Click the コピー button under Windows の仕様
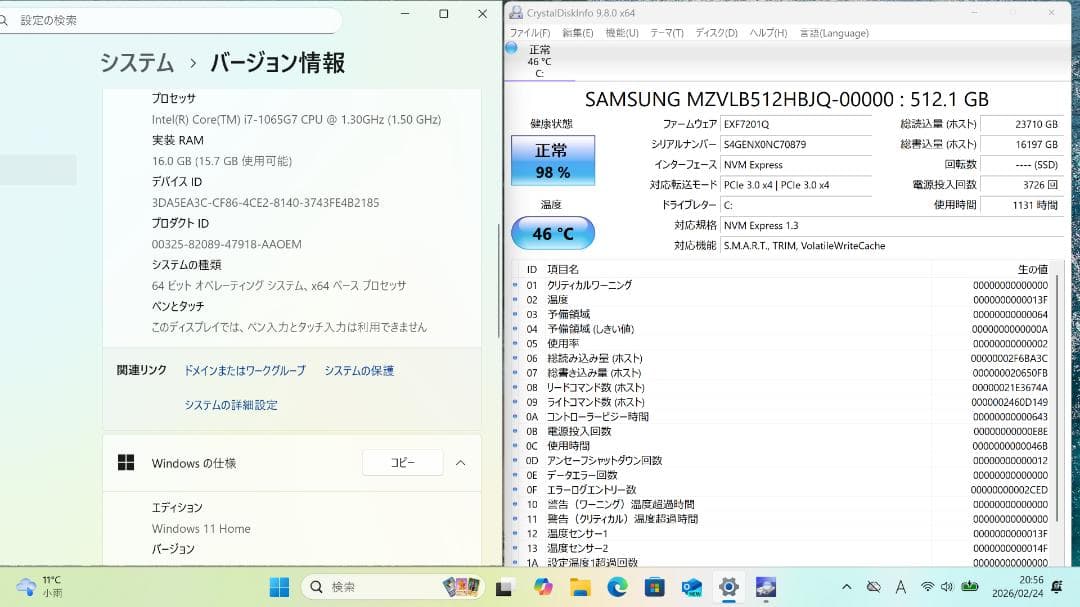 click(402, 462)
